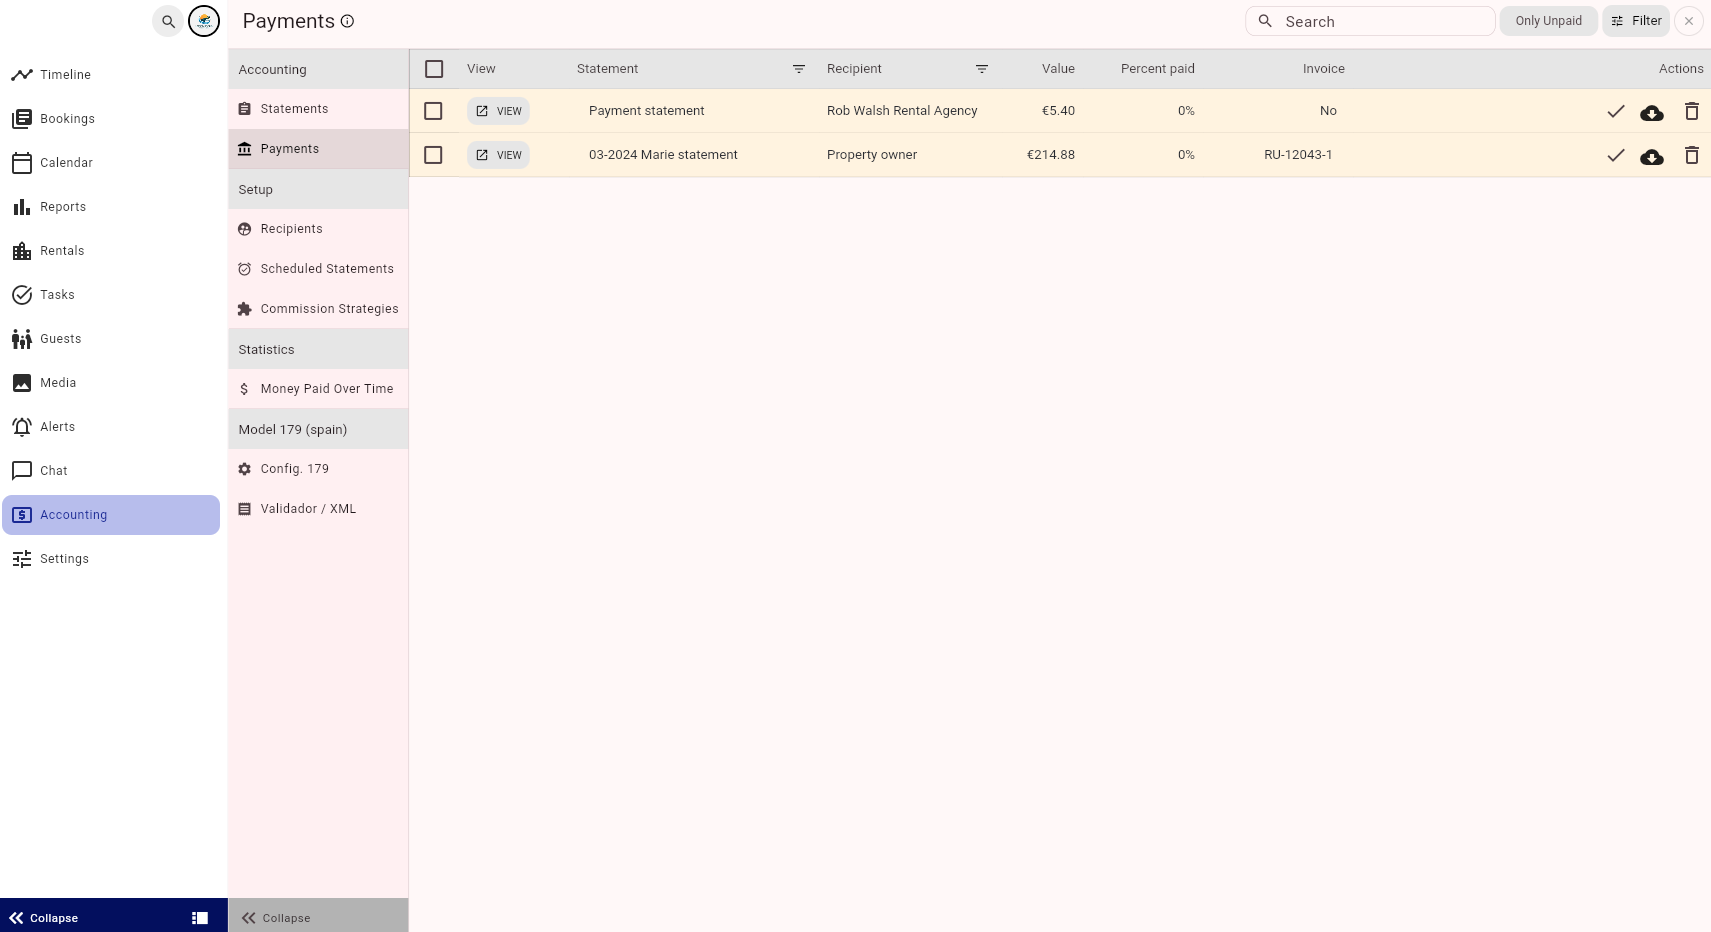Check the 03-2024 Marie statement checkbox
1711x932 pixels.
pyautogui.click(x=433, y=155)
